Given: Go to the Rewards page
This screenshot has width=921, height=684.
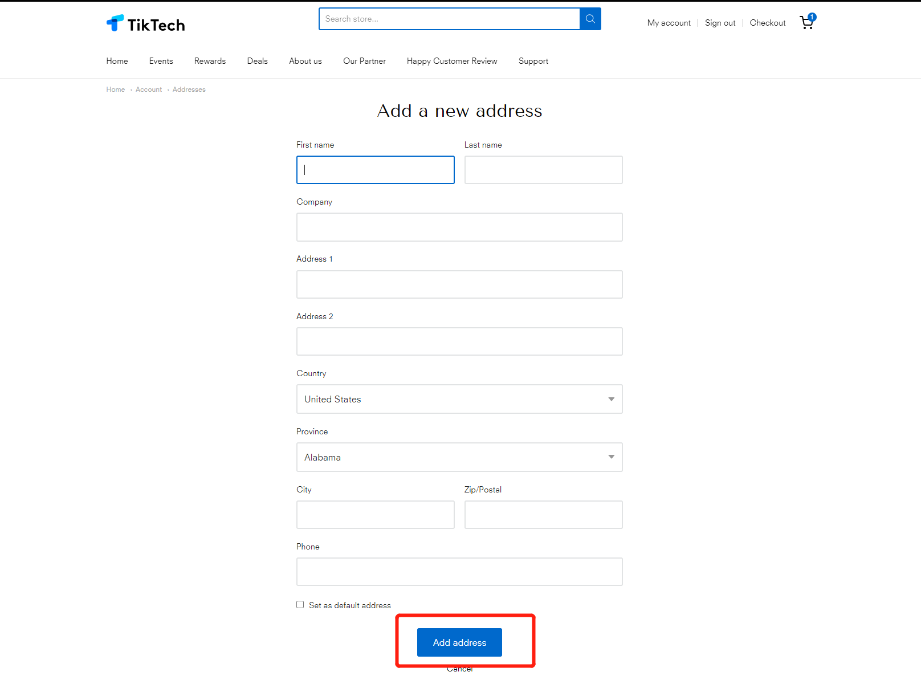Looking at the screenshot, I should click(210, 61).
